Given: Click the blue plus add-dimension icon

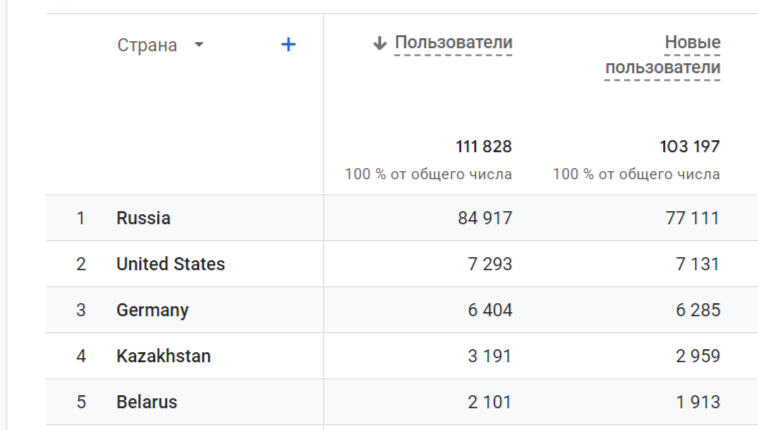Looking at the screenshot, I should [288, 45].
